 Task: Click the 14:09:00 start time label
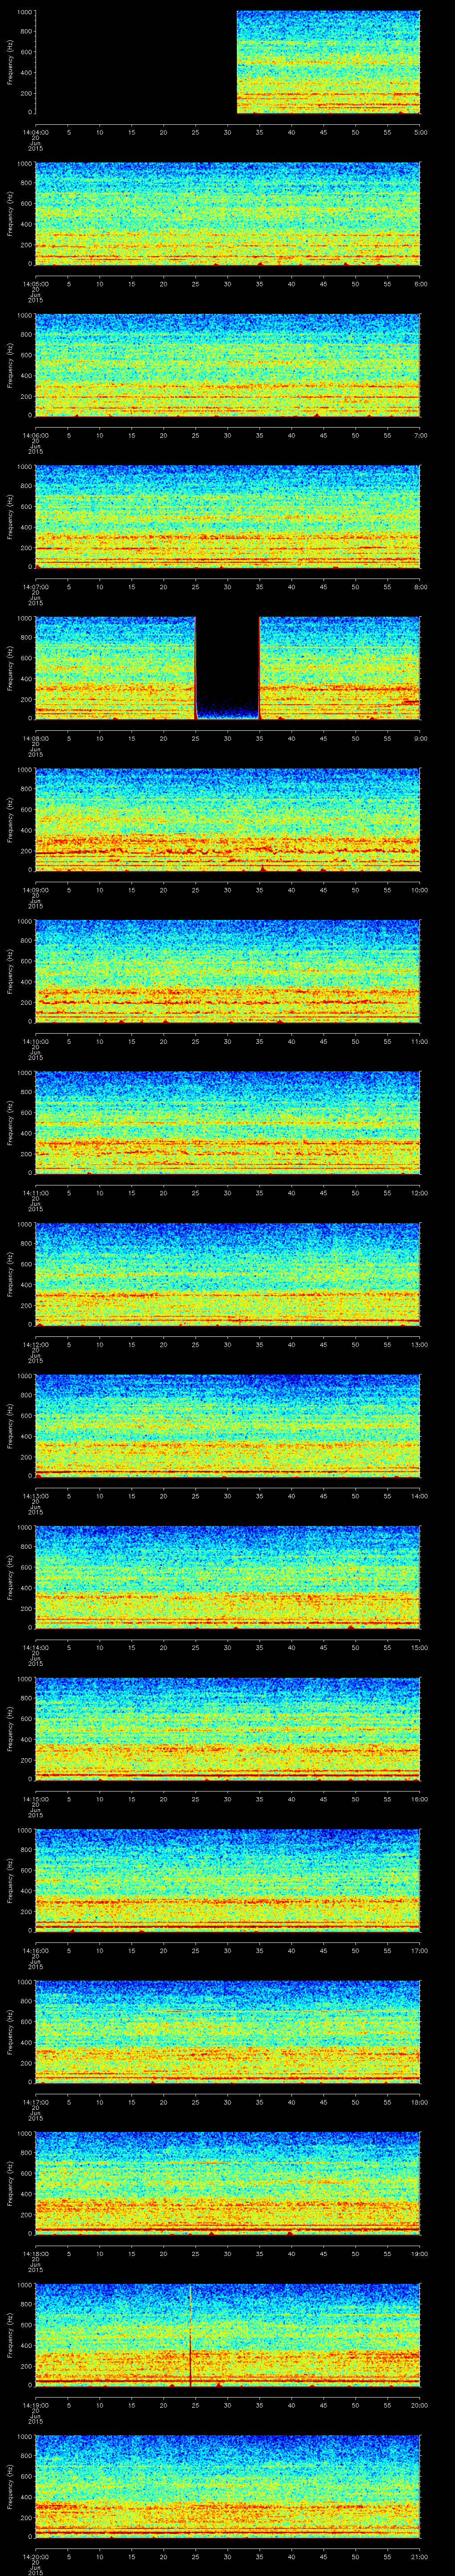[36, 890]
